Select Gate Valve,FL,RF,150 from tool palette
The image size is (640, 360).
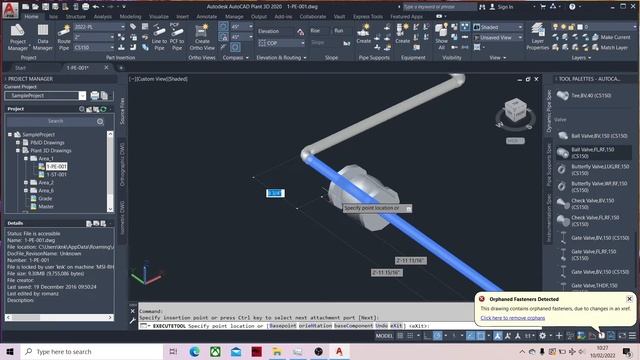pos(594,255)
